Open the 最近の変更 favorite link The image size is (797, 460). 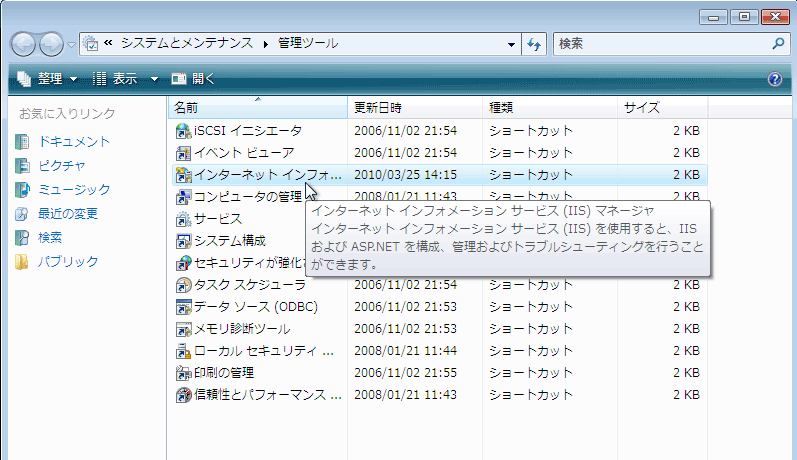pos(67,214)
